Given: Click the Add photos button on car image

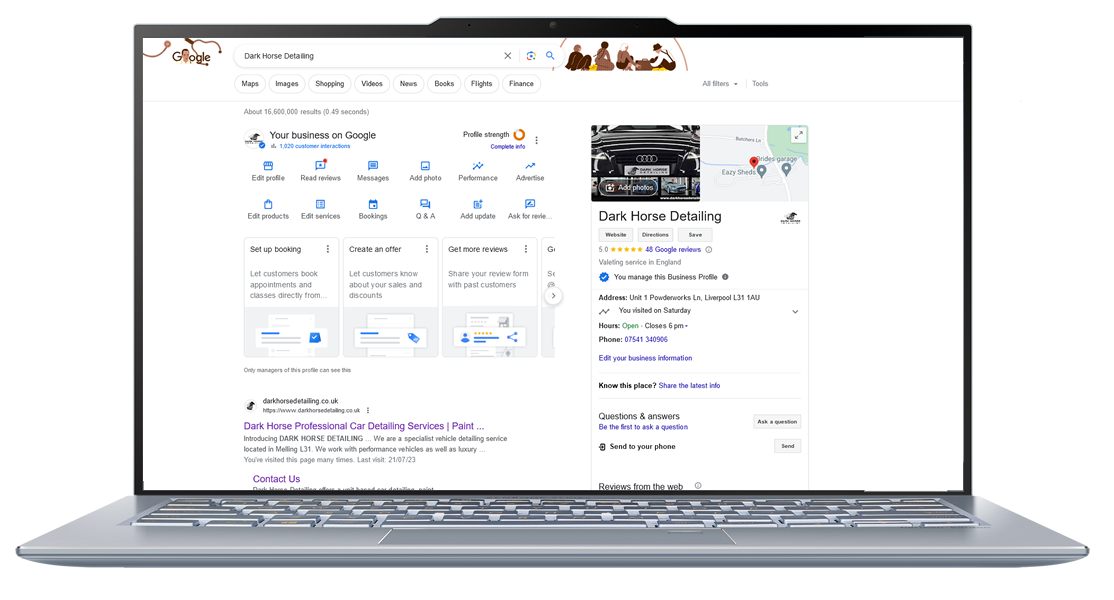Looking at the screenshot, I should click(x=629, y=187).
